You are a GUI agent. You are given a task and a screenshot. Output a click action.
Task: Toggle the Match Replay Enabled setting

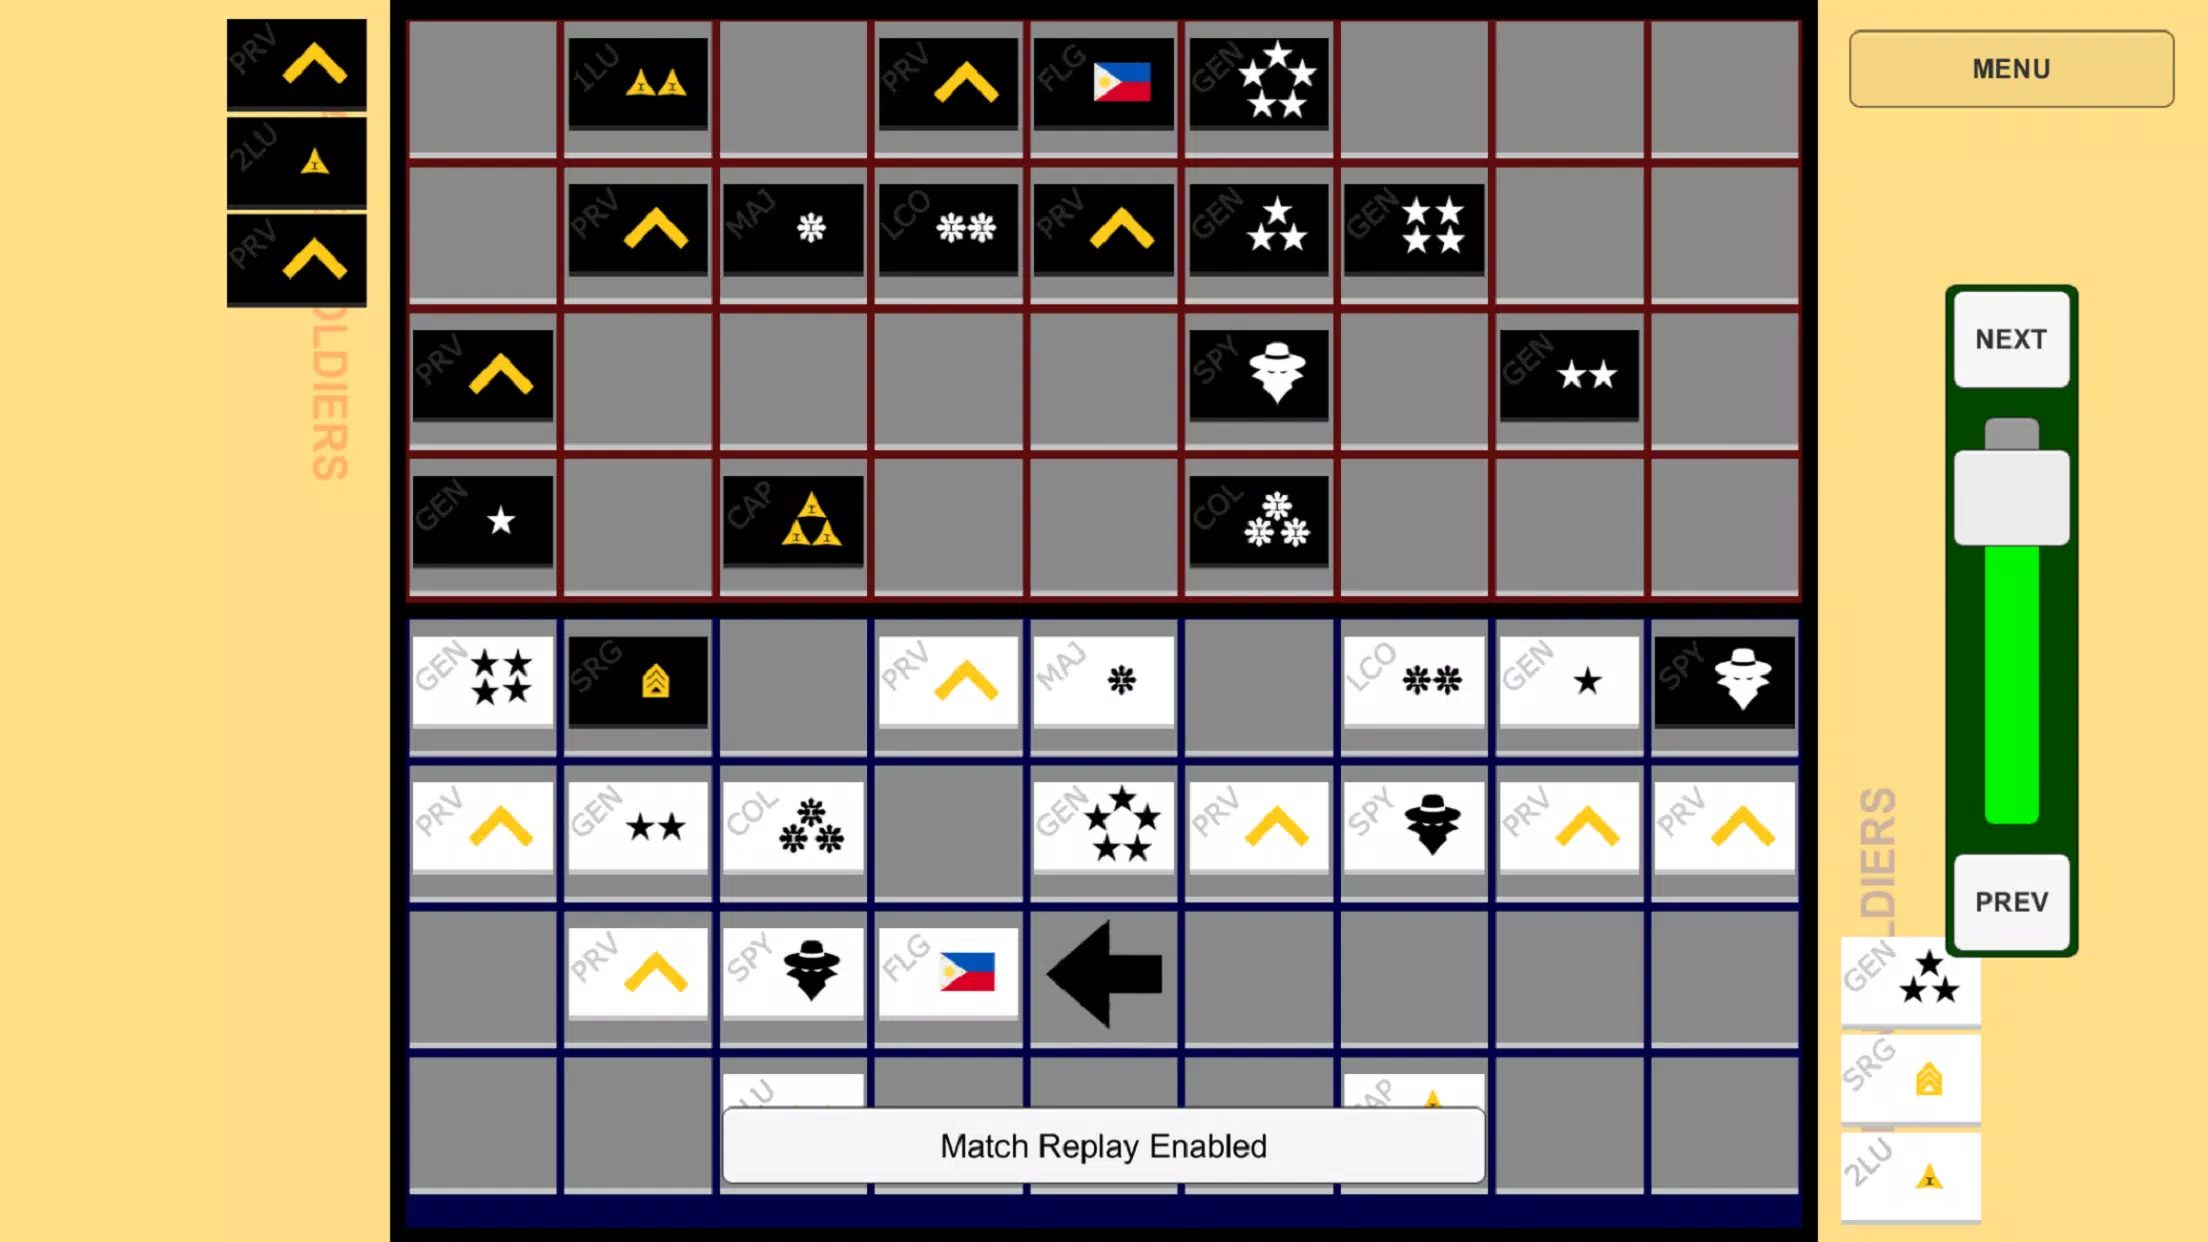point(1104,1145)
